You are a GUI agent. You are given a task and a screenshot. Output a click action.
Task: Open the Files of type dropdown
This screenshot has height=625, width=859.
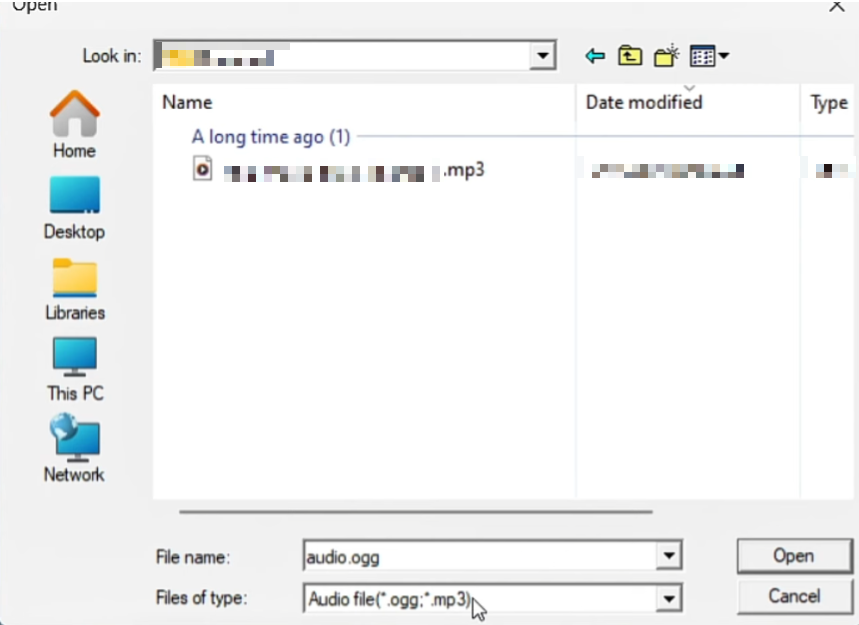coord(669,598)
